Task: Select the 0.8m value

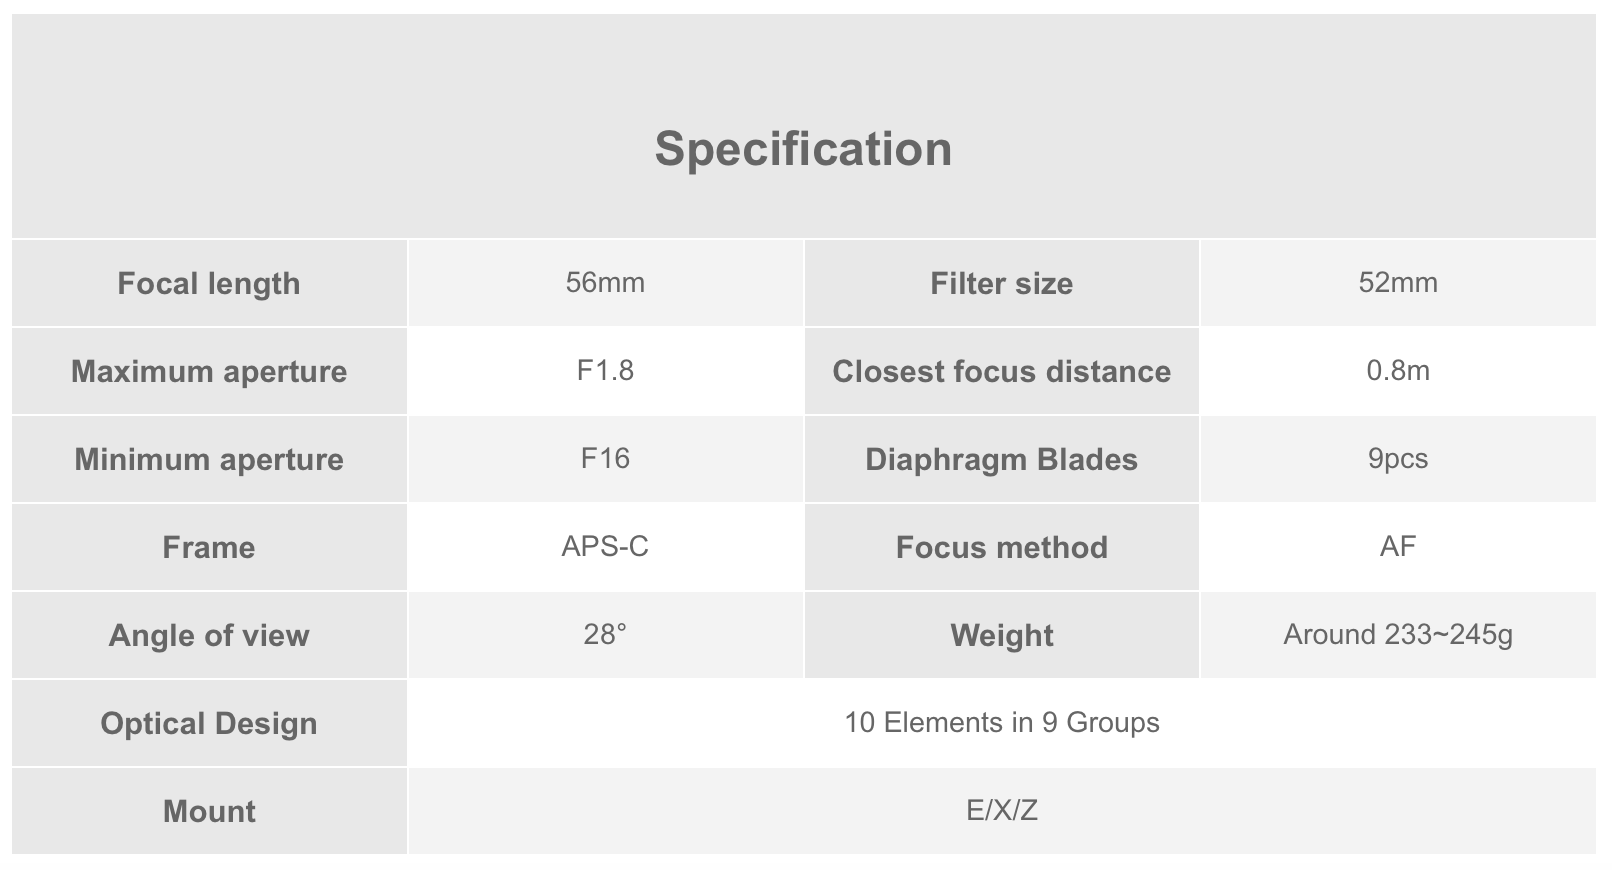Action: tap(1397, 371)
